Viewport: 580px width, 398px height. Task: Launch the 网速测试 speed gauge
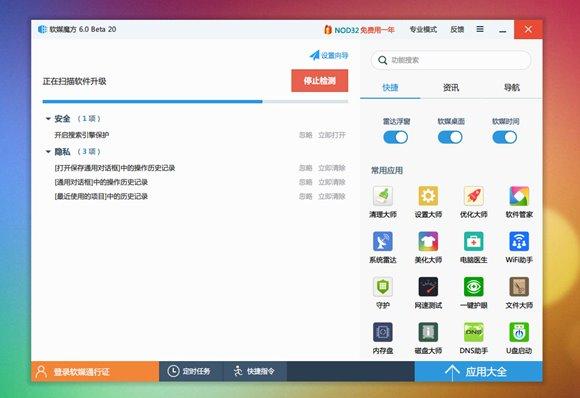[x=428, y=287]
